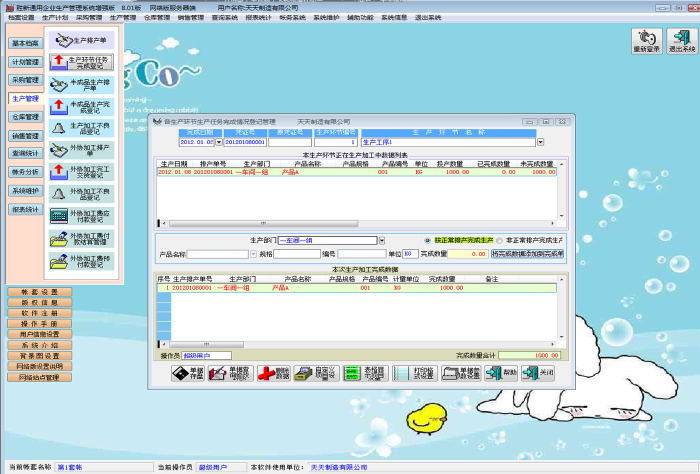Expand the 生产环节名称 dropdown arrow

click(x=540, y=142)
